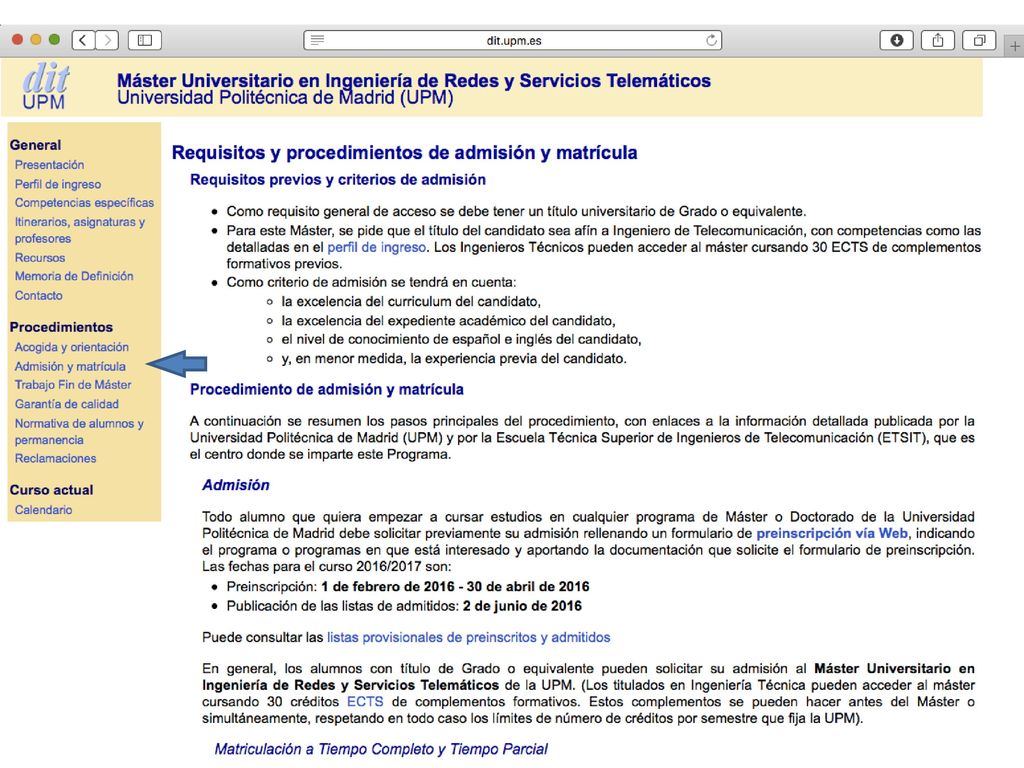
Task: Click the dit.upm.es address field
Action: [513, 40]
